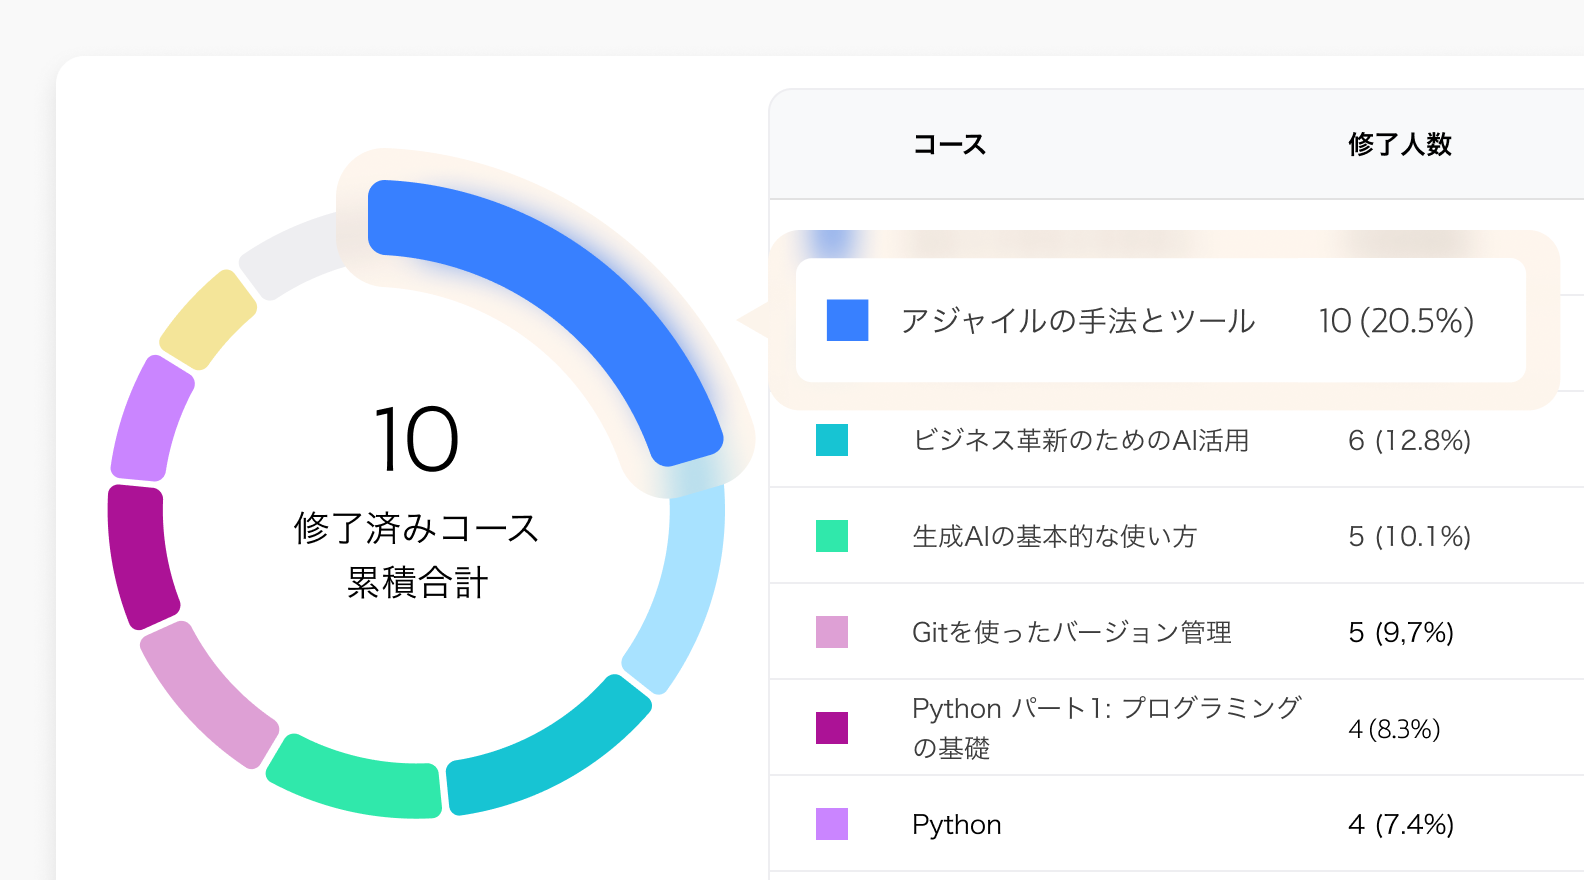Click the green 生成AIの基本的な使い方 legend swatch
This screenshot has width=1584, height=880.
(x=832, y=536)
